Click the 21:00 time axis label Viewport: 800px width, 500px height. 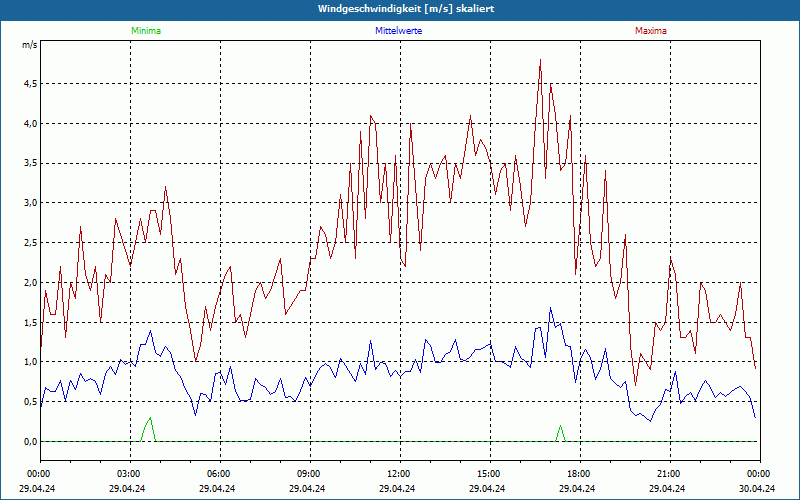[x=668, y=474]
